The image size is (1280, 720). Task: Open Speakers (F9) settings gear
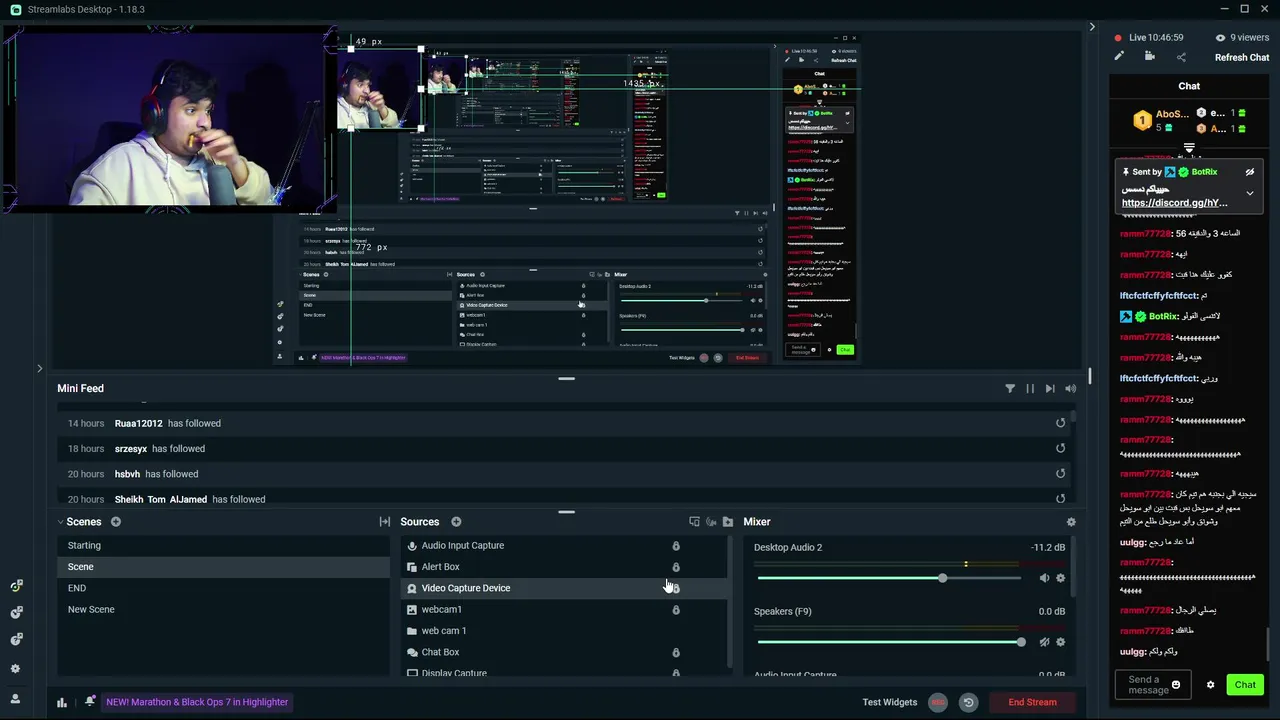[1061, 642]
